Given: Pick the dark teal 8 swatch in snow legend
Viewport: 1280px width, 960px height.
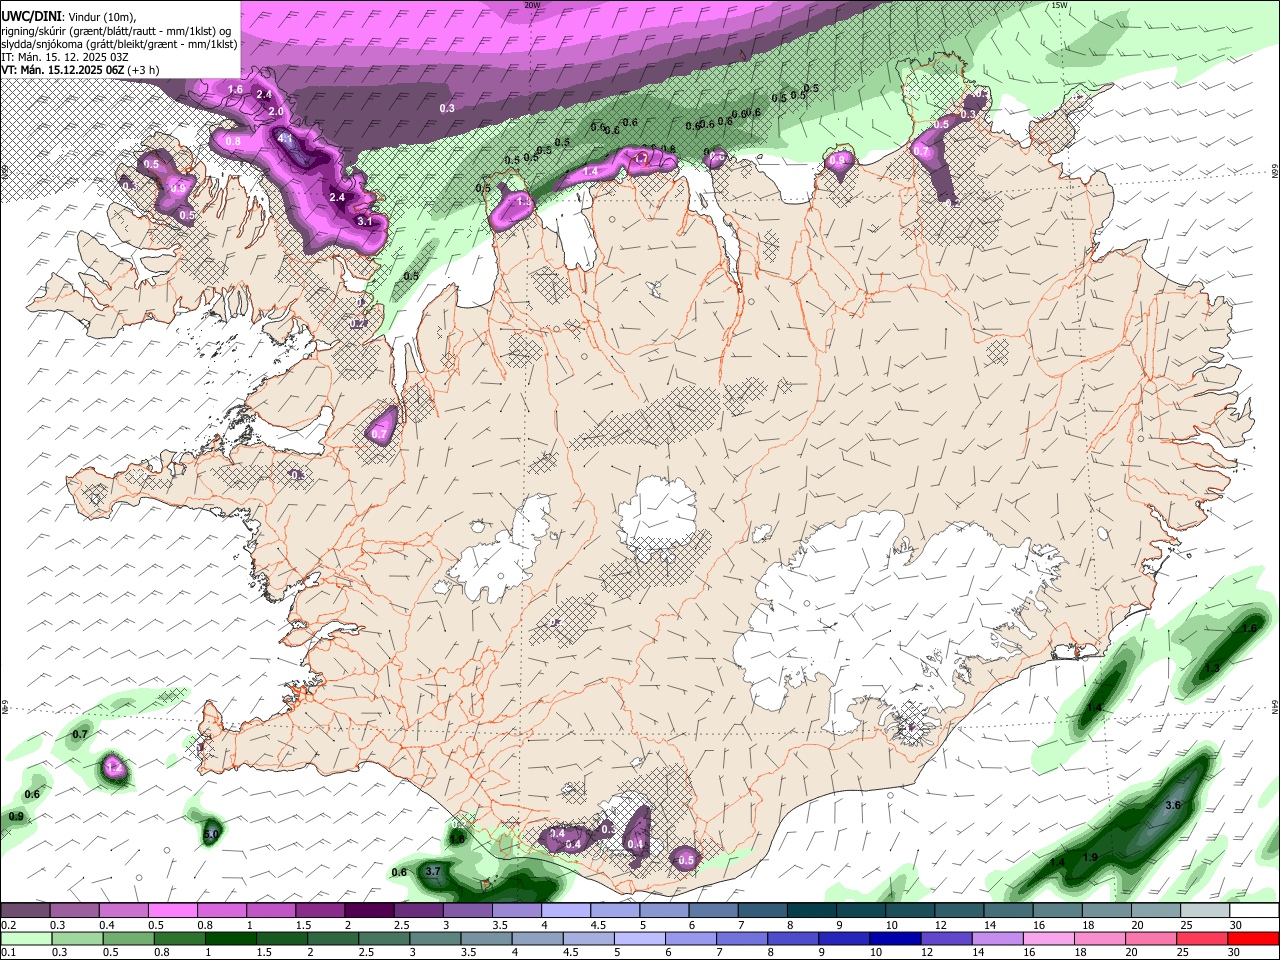Looking at the screenshot, I should (811, 910).
